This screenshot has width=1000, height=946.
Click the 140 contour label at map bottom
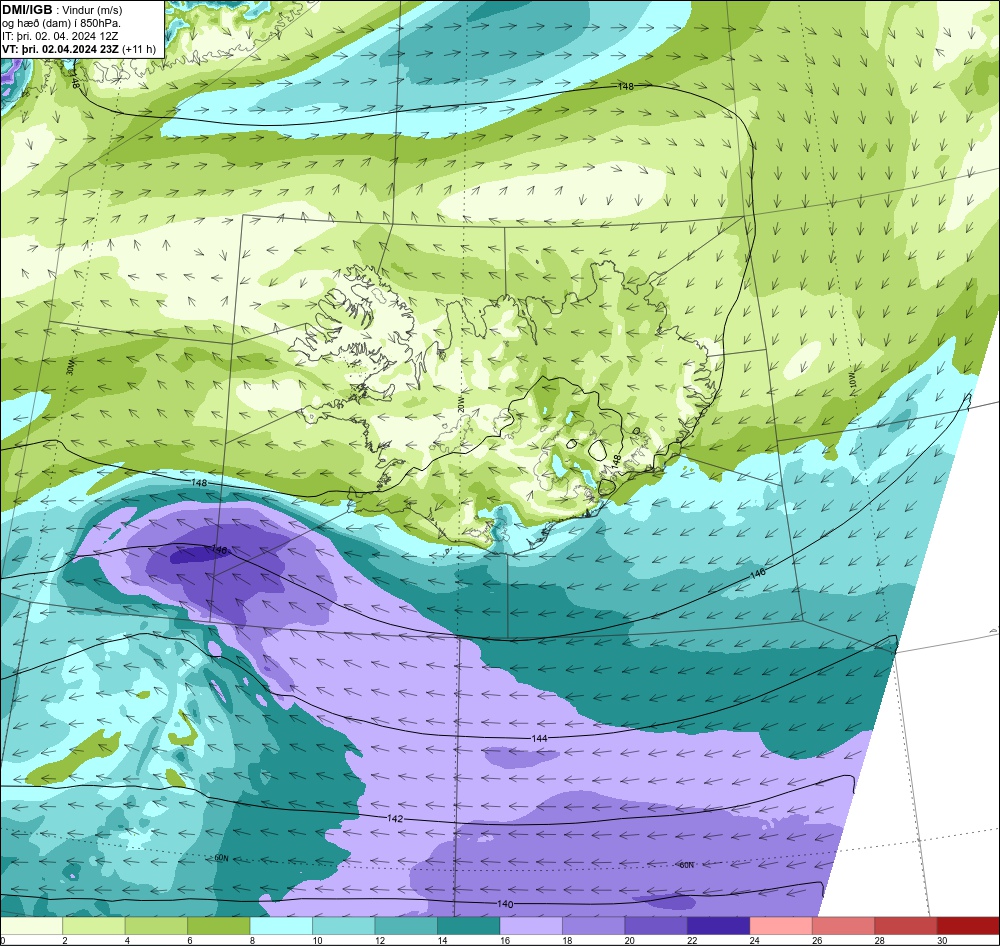tap(504, 904)
